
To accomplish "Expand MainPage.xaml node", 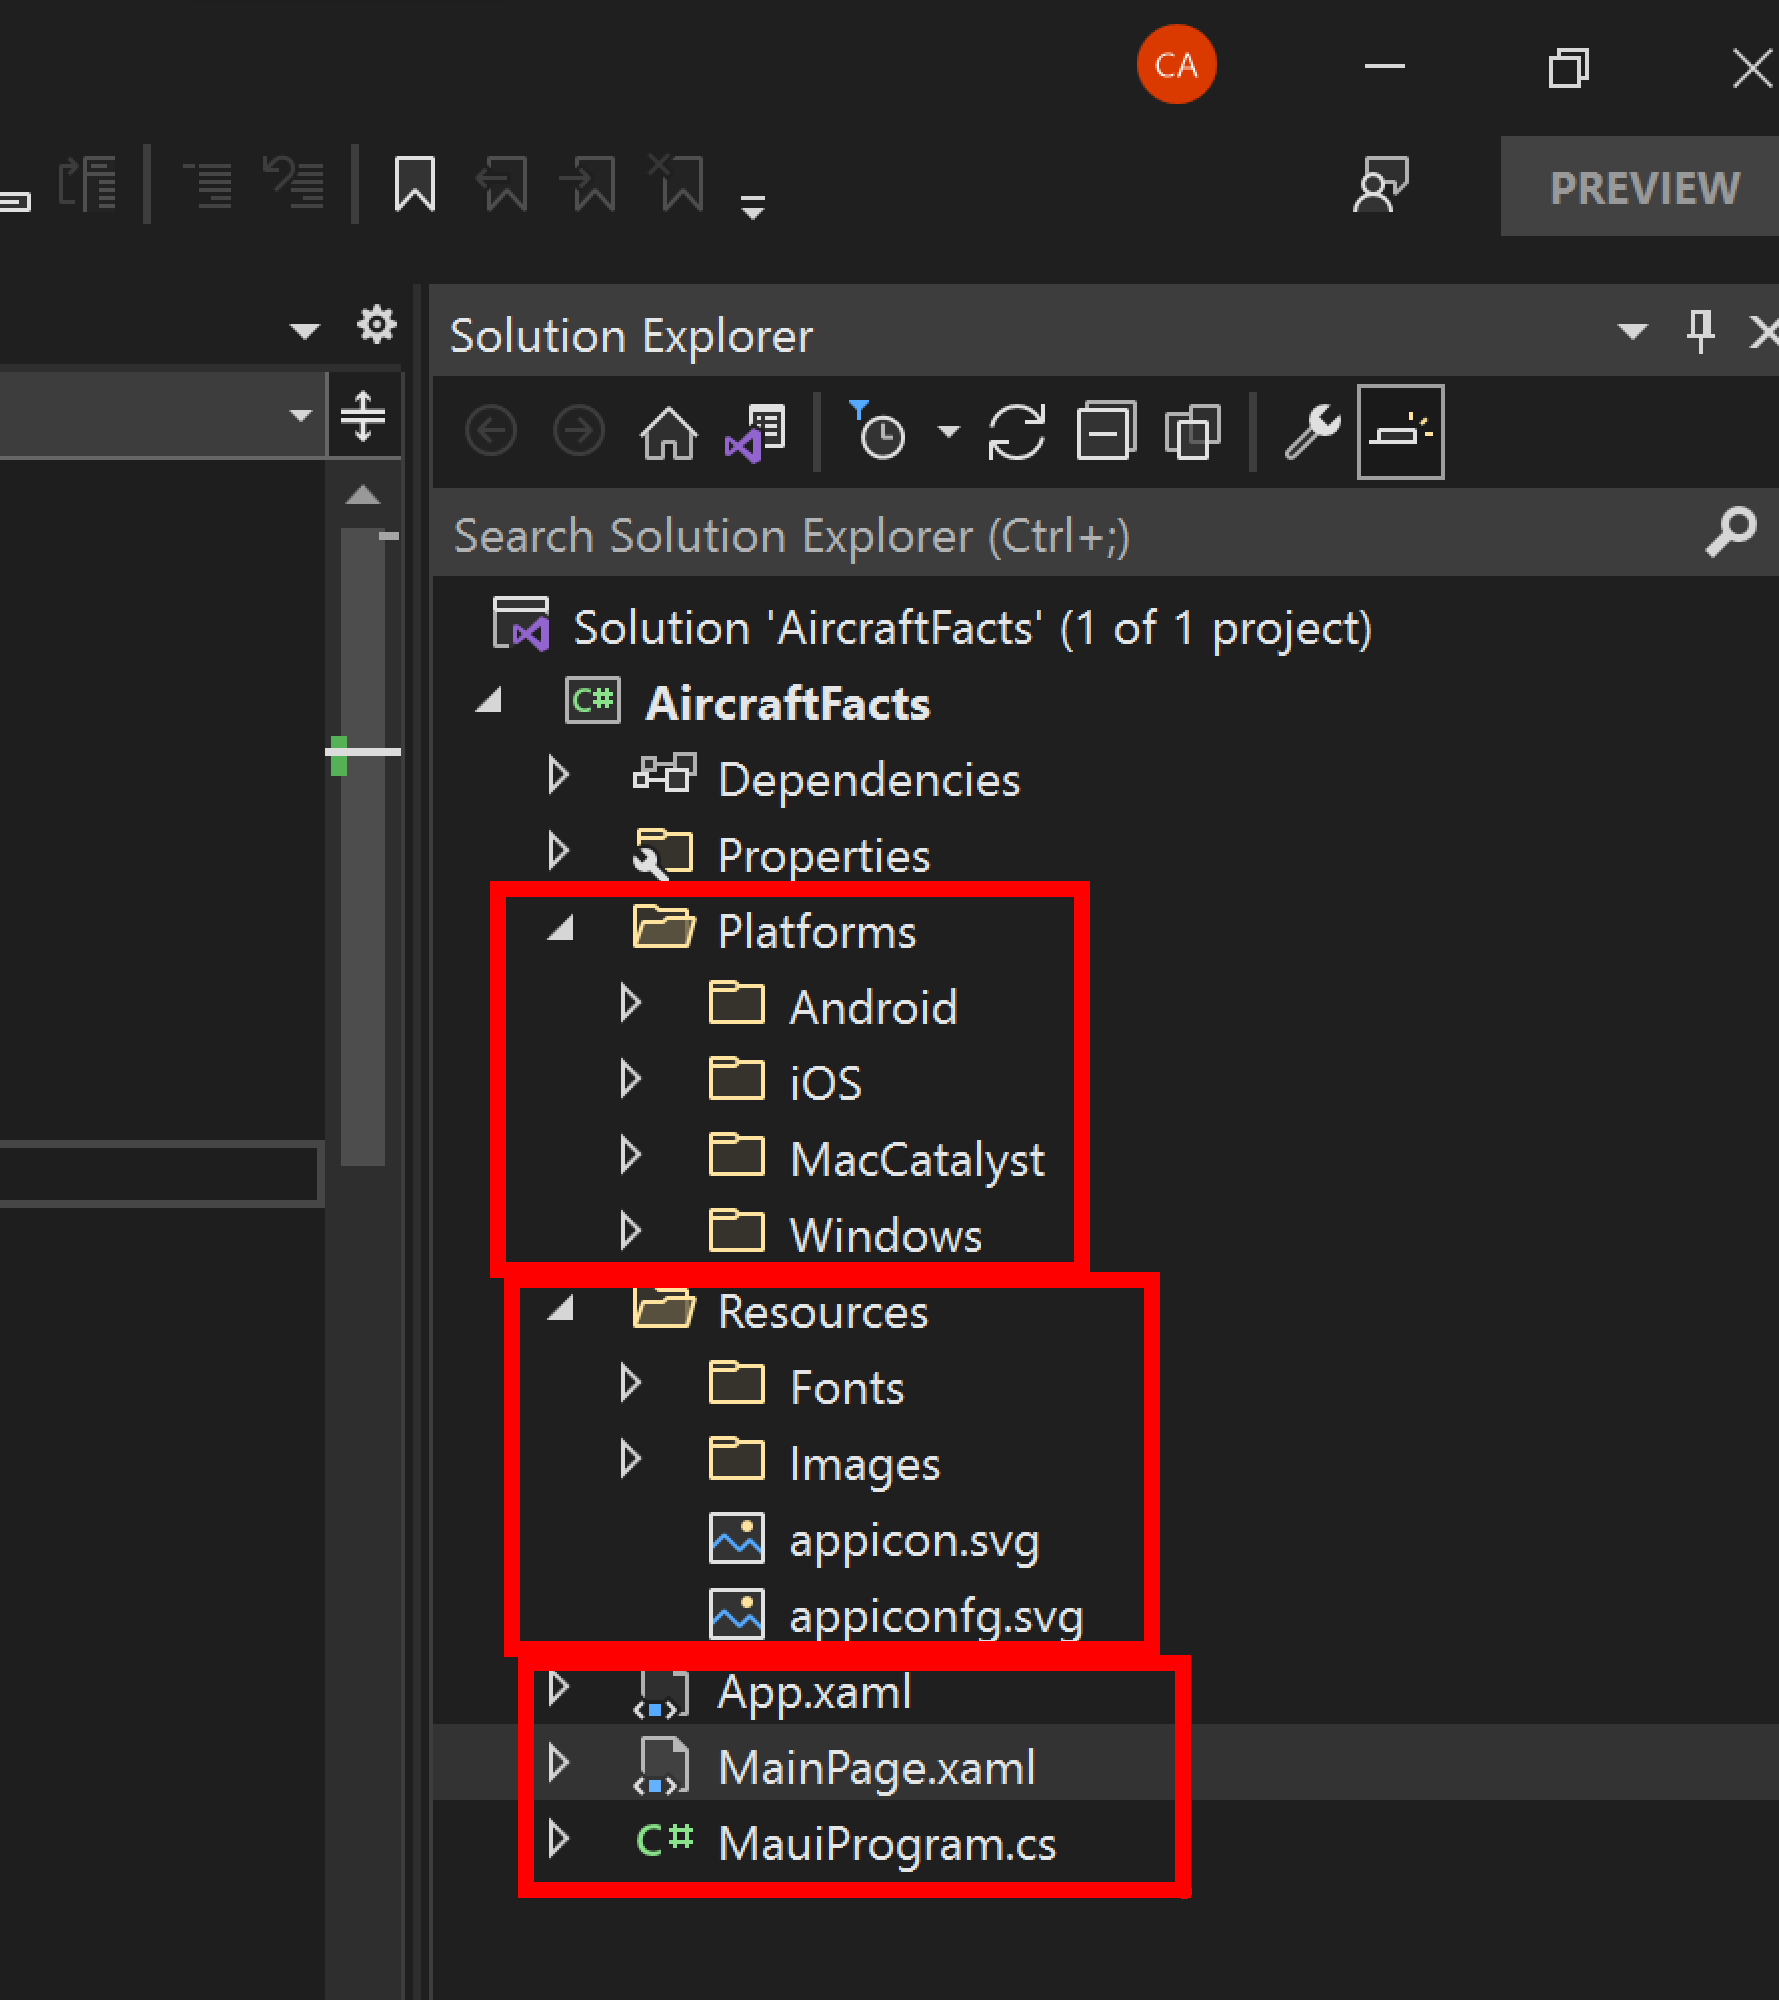I will pos(559,1764).
